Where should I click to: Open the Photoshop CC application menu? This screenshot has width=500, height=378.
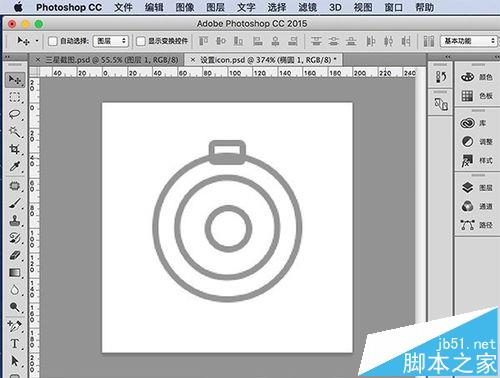coord(69,7)
